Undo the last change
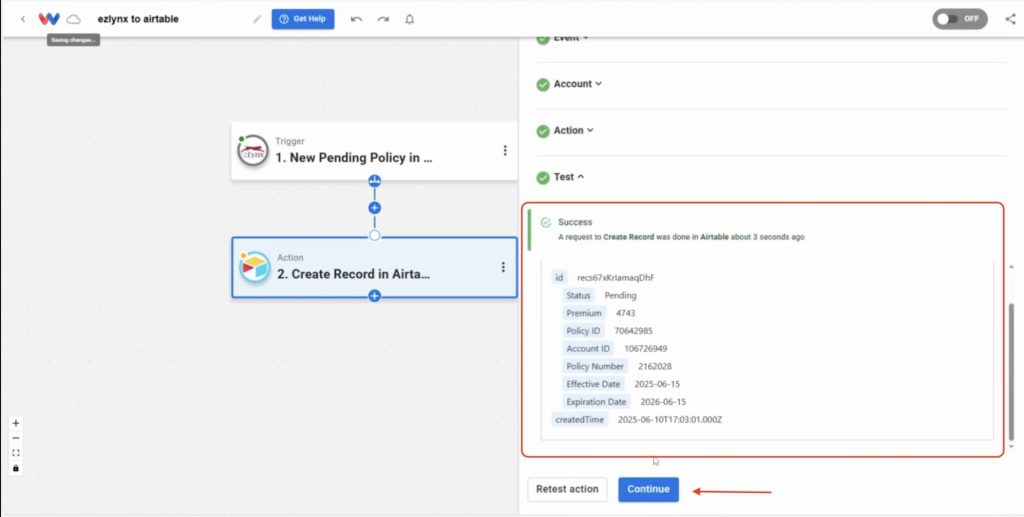Image resolution: width=1024 pixels, height=517 pixels. [356, 19]
